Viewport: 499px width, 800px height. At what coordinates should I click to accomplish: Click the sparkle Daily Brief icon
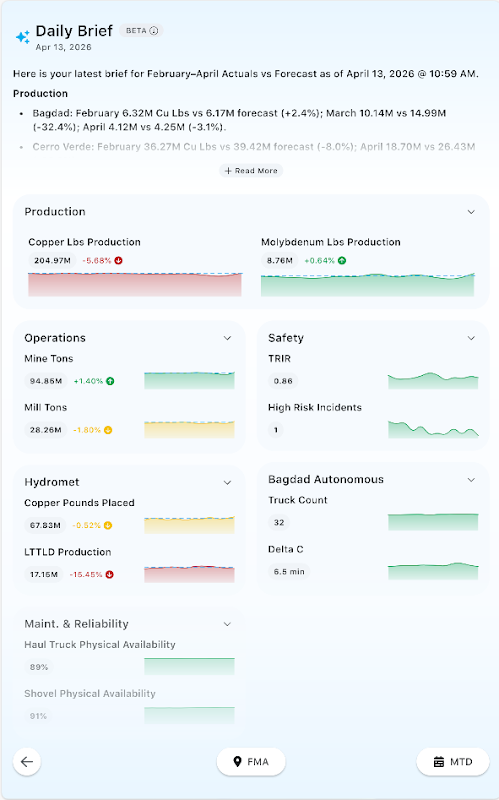[x=22, y=37]
